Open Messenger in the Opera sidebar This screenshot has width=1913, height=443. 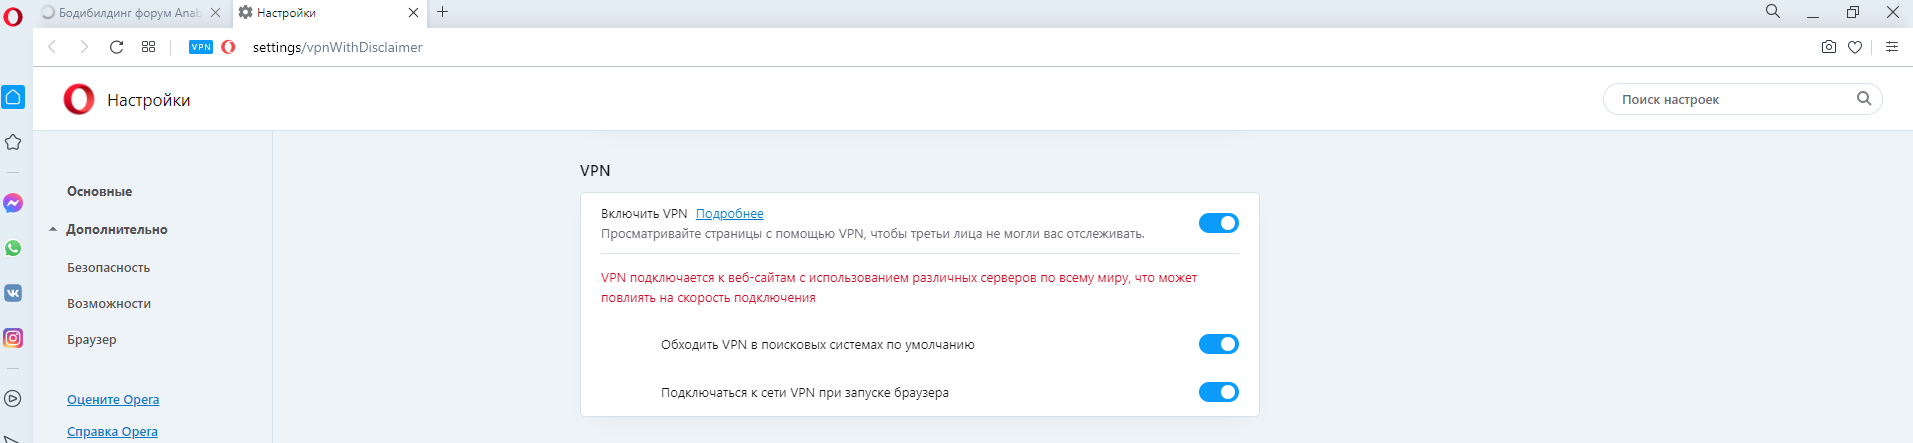[x=13, y=203]
